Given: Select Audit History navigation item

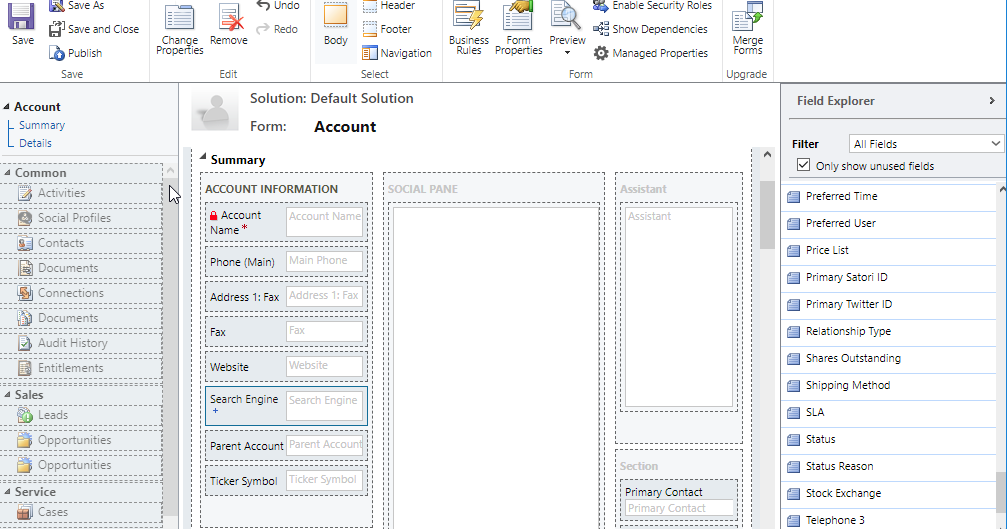Looking at the screenshot, I should point(81,343).
